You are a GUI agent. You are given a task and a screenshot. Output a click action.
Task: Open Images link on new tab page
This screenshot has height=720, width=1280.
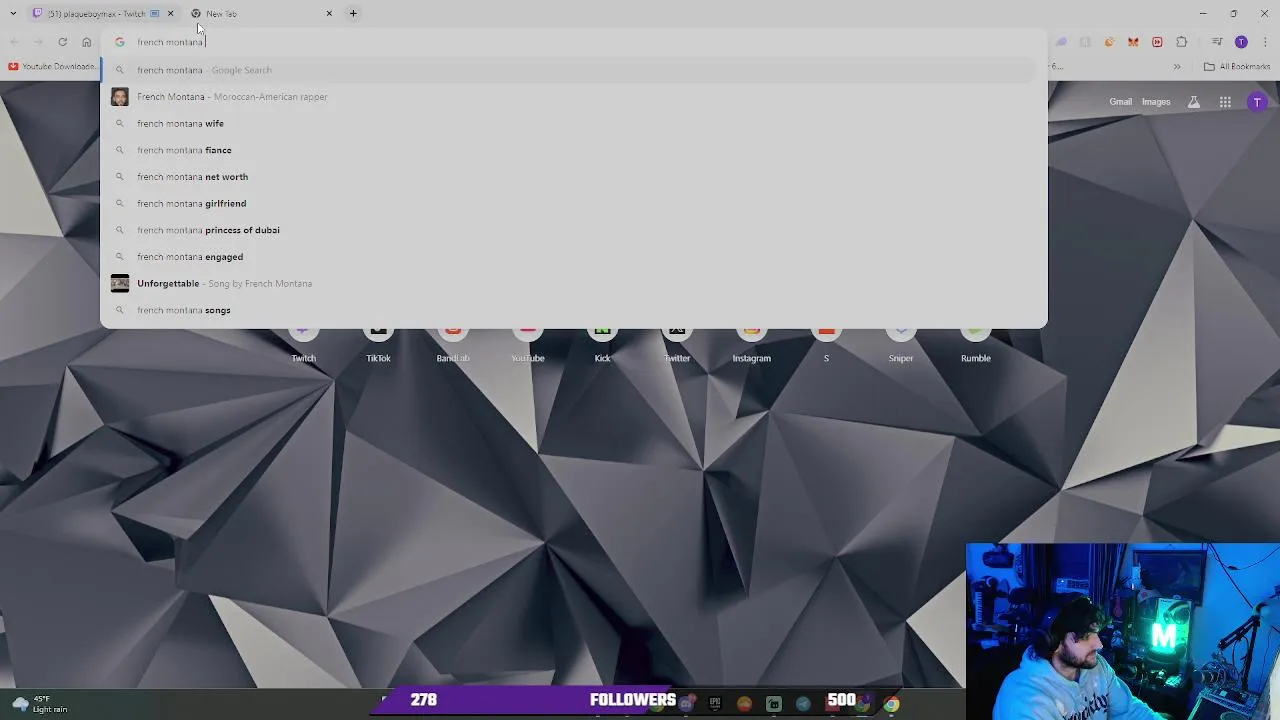pyautogui.click(x=1156, y=102)
